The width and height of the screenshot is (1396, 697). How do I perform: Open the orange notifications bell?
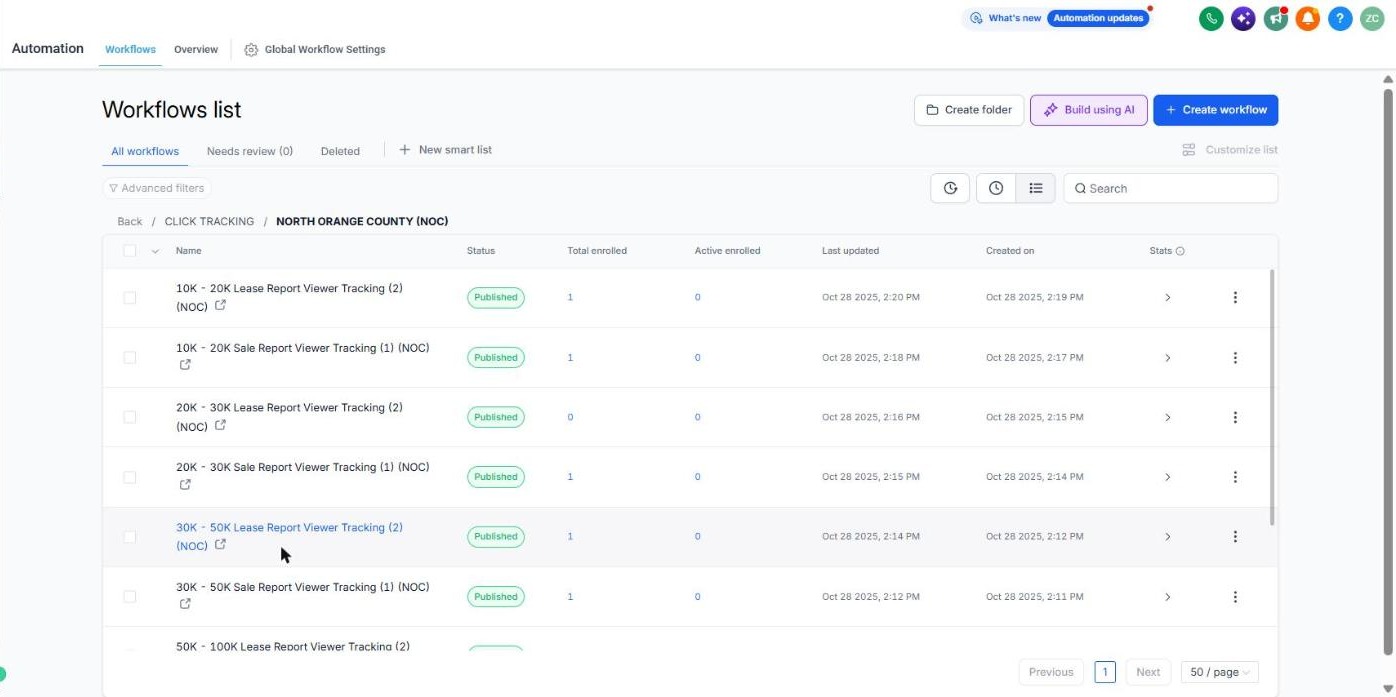click(1308, 18)
